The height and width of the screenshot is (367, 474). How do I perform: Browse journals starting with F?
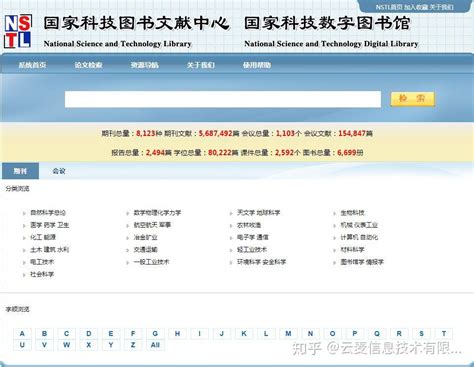pyautogui.click(x=133, y=334)
